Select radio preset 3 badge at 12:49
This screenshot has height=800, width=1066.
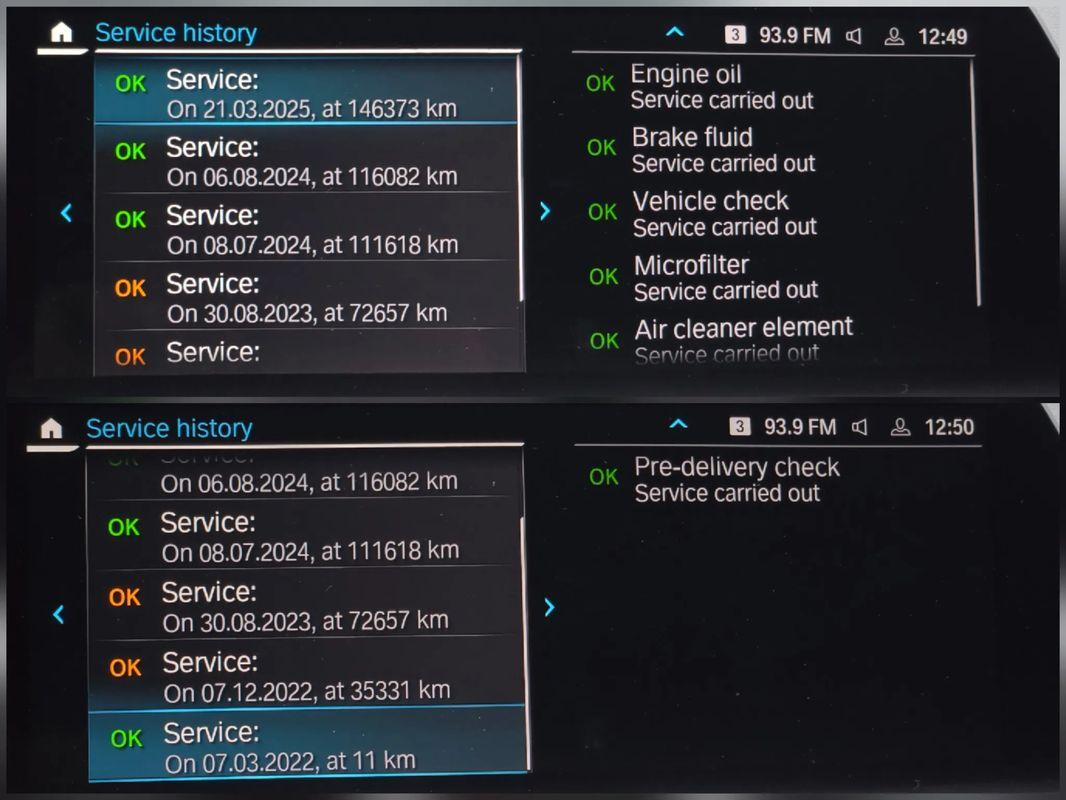pyautogui.click(x=735, y=35)
